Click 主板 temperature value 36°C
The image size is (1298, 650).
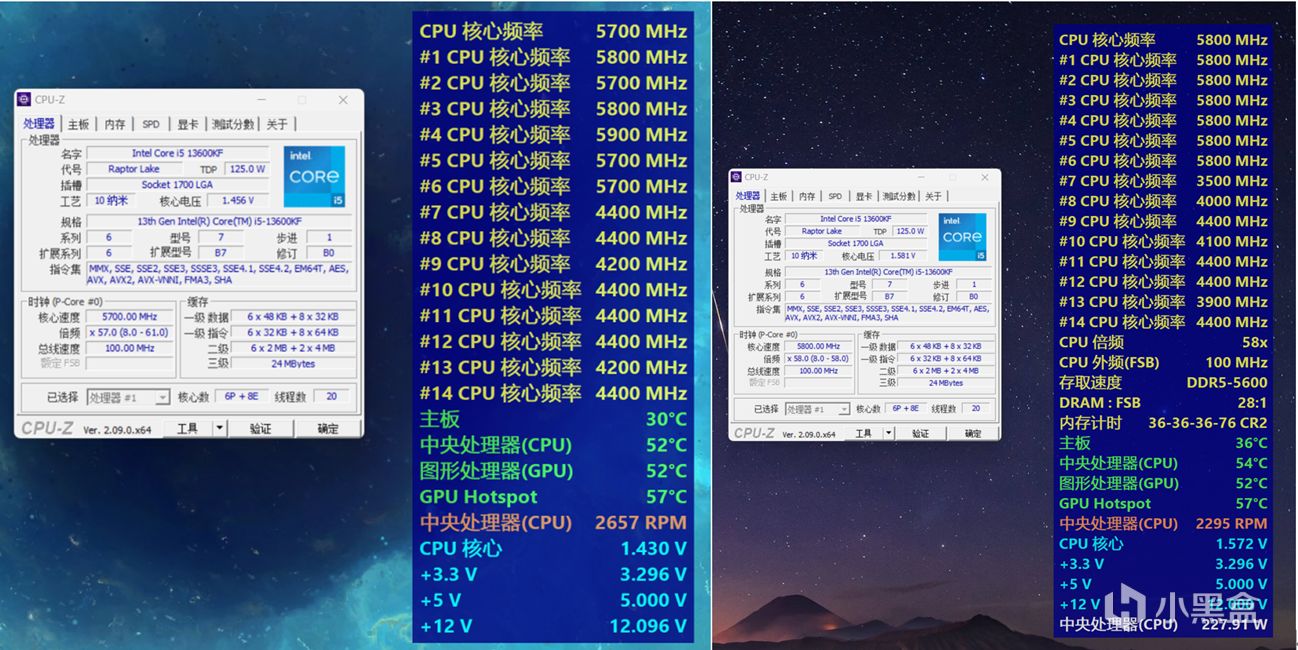(x=1251, y=443)
